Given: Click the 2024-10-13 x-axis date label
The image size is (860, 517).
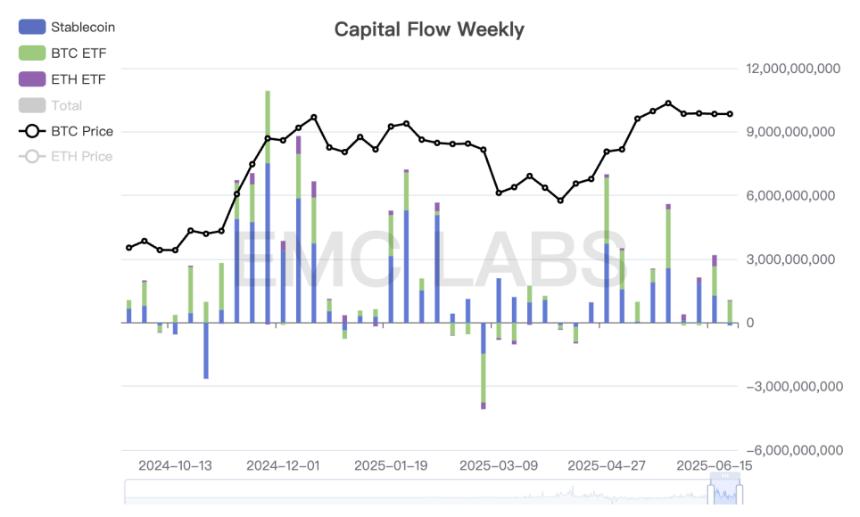Looking at the screenshot, I should click(x=175, y=466).
